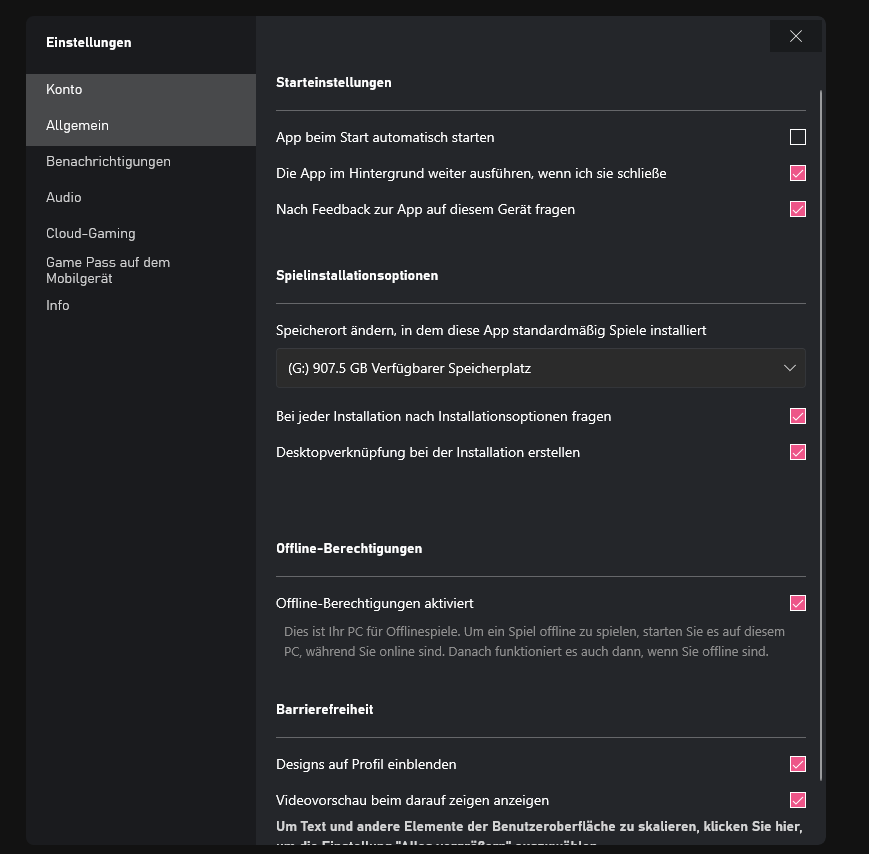Open 'Game Pass auf dem Mobilgerät' section
This screenshot has height=854, width=869.
(108, 270)
